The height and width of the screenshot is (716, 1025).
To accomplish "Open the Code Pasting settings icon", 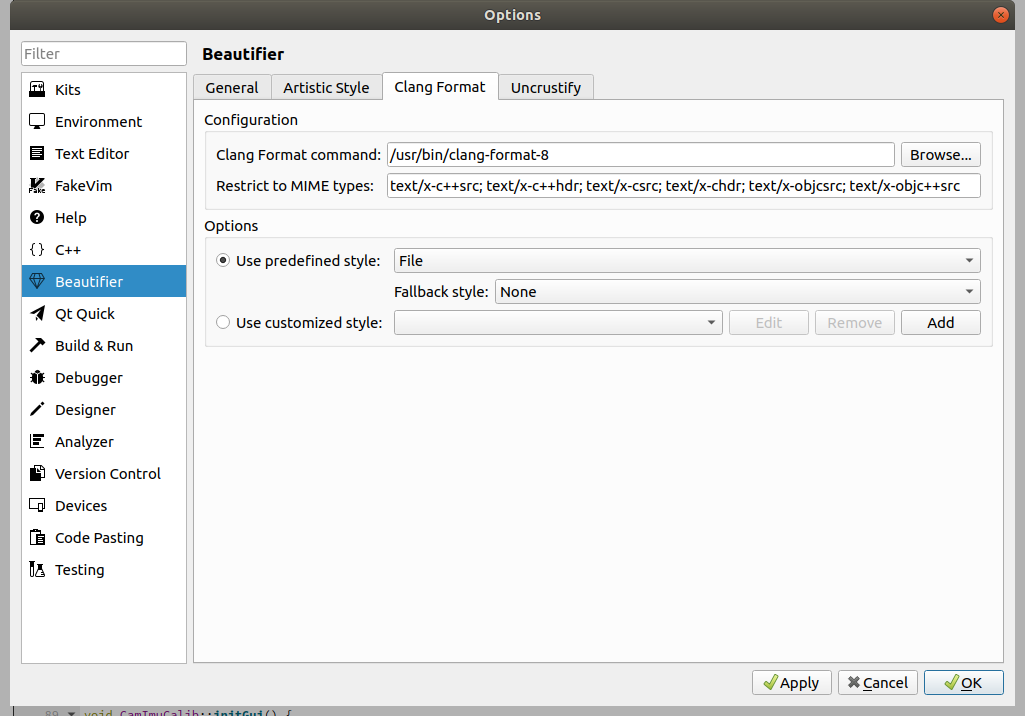I will tap(40, 537).
